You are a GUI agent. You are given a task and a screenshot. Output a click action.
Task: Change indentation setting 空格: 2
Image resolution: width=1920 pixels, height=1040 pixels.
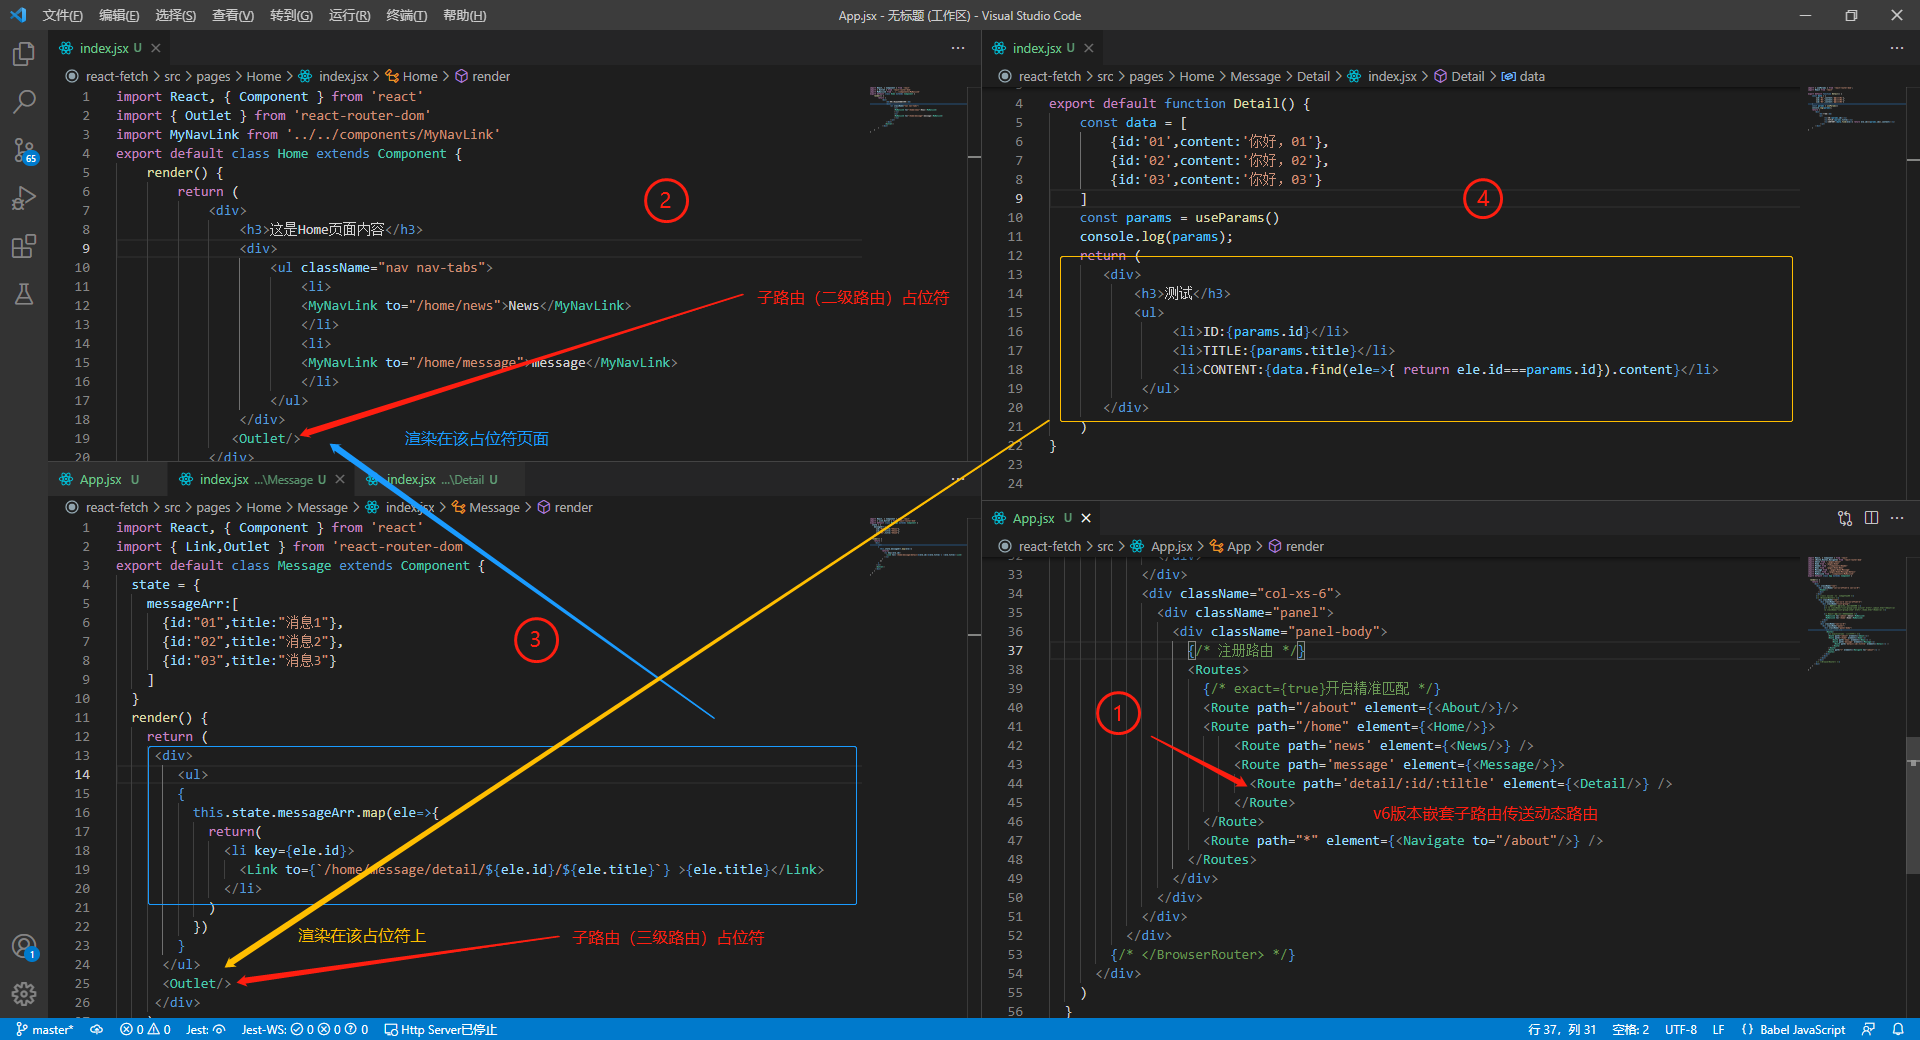(1630, 1029)
